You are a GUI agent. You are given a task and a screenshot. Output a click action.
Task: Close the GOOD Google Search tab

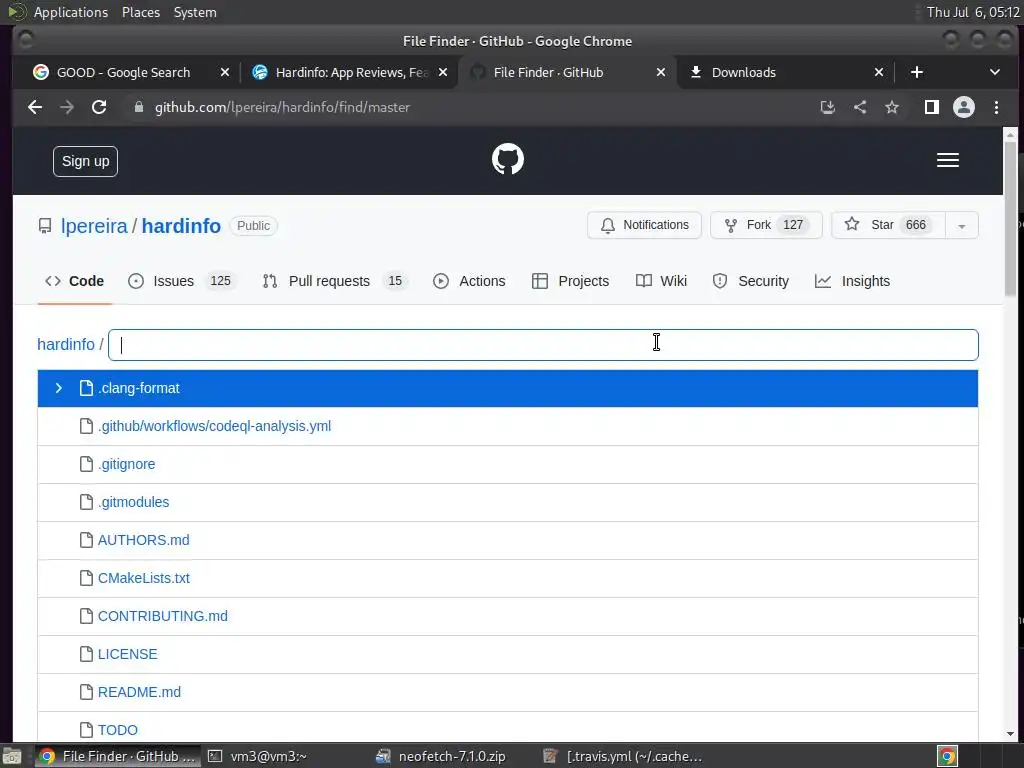click(225, 72)
